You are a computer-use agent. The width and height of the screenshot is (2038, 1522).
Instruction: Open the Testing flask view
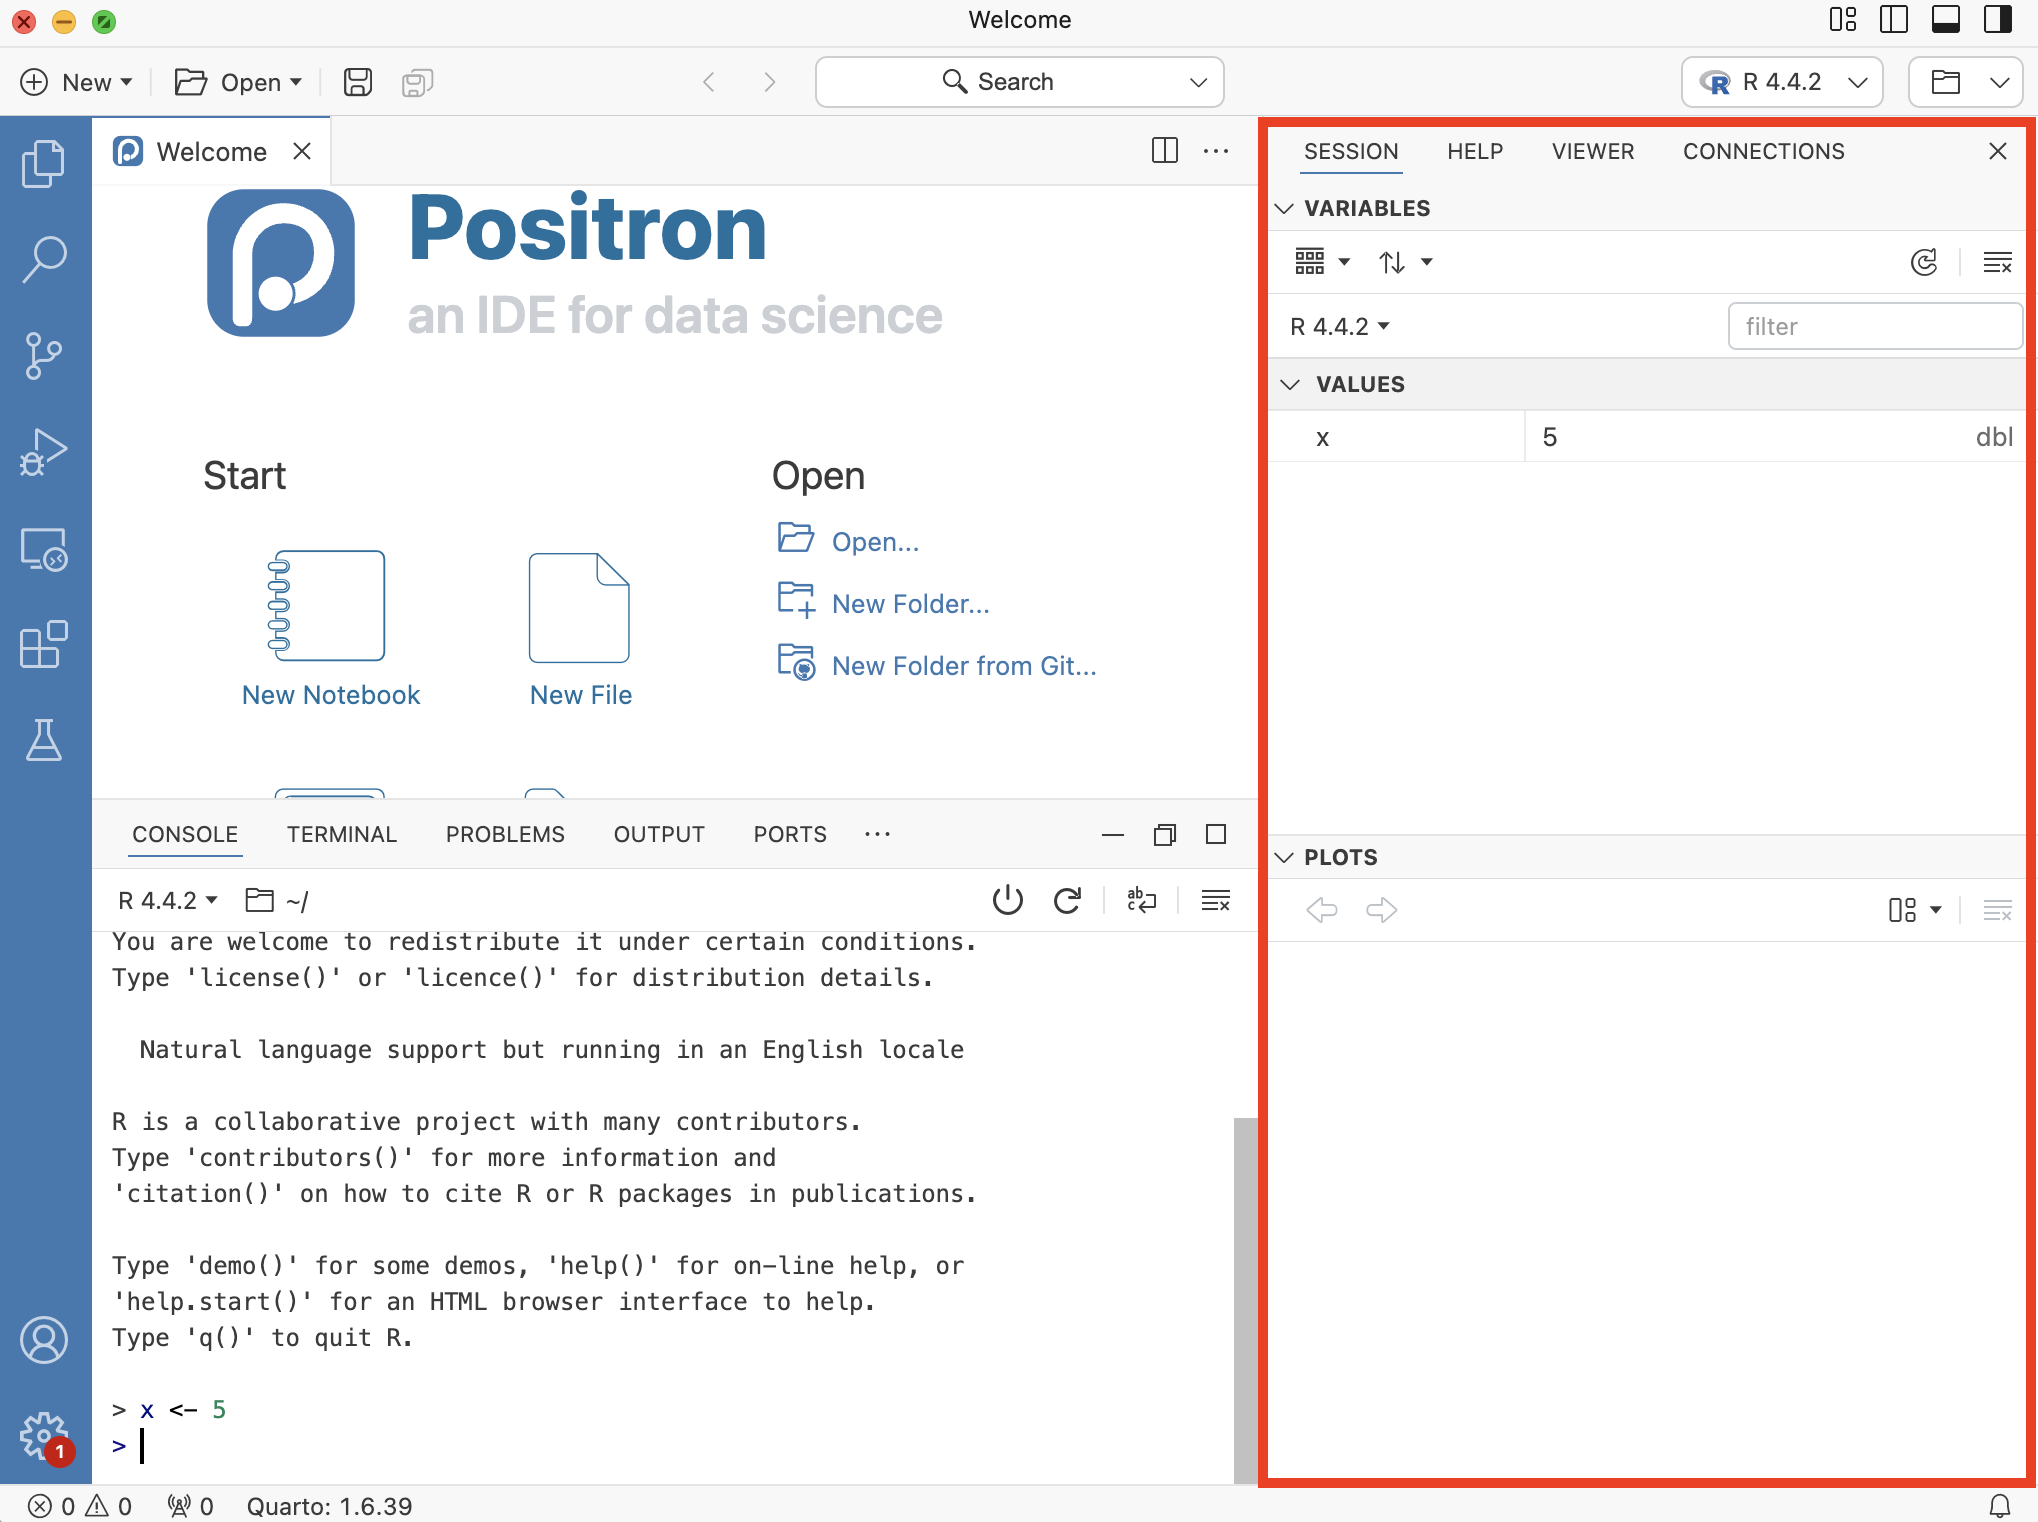coord(44,740)
